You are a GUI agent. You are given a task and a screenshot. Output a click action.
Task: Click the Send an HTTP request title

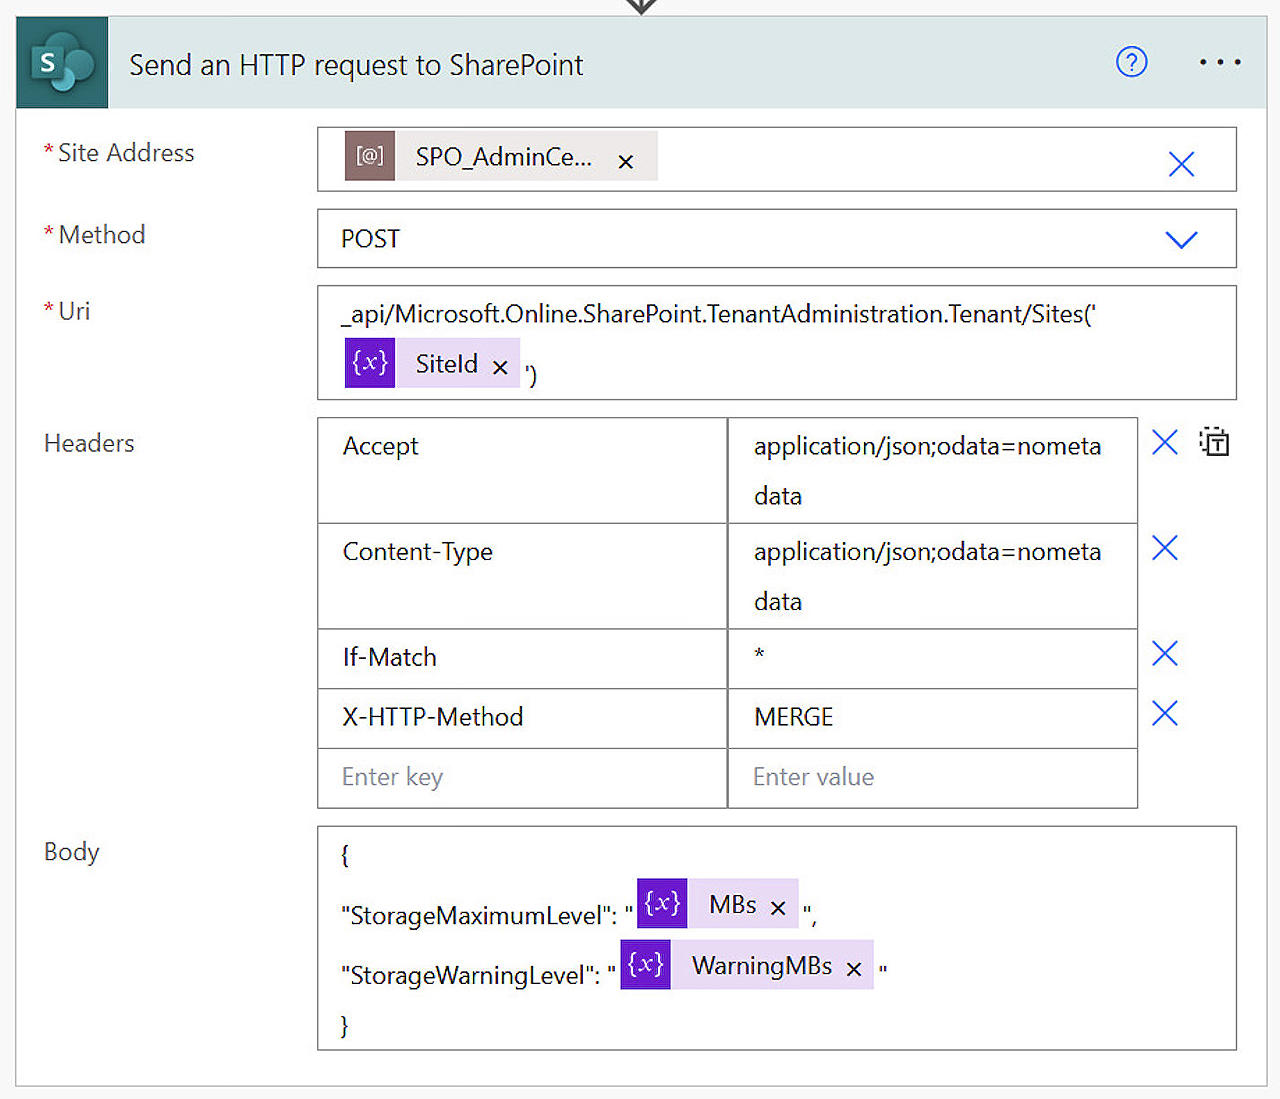[356, 64]
